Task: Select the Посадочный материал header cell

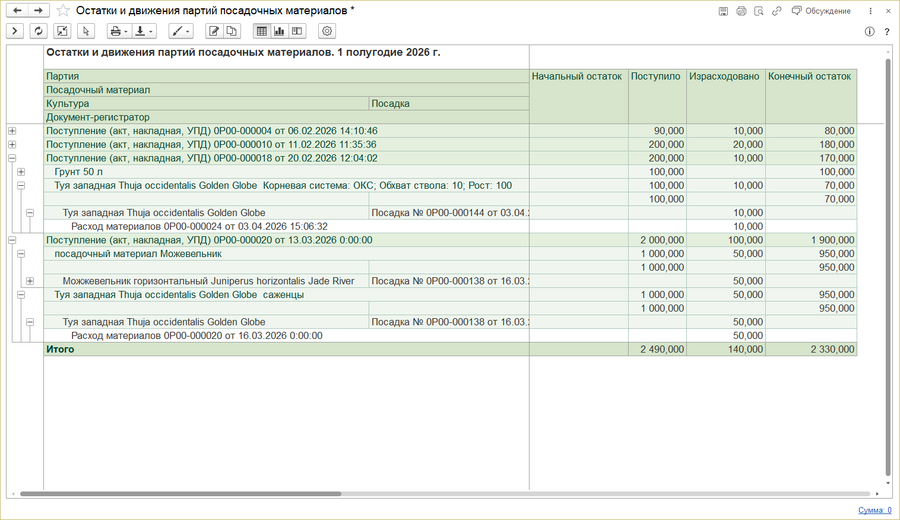Action: (x=286, y=90)
